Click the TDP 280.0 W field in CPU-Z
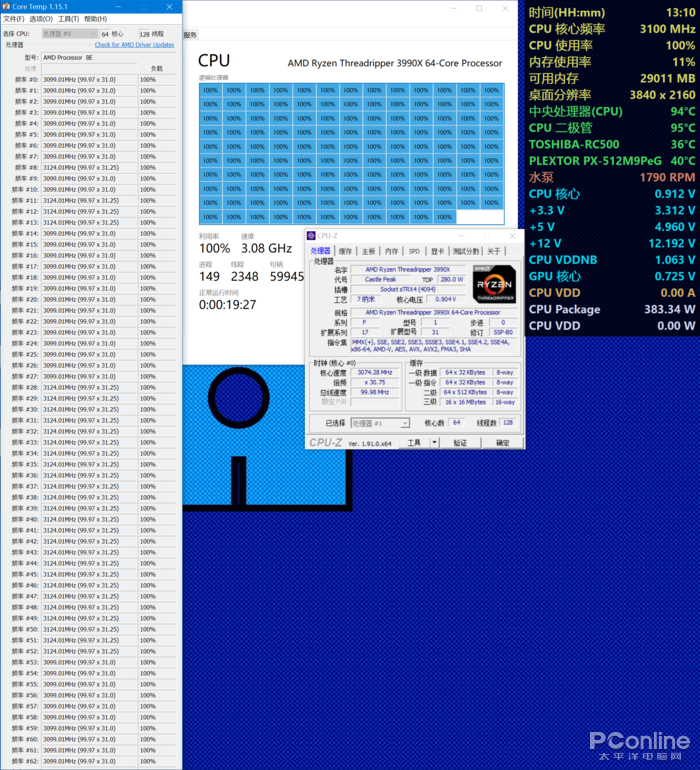 [x=452, y=279]
